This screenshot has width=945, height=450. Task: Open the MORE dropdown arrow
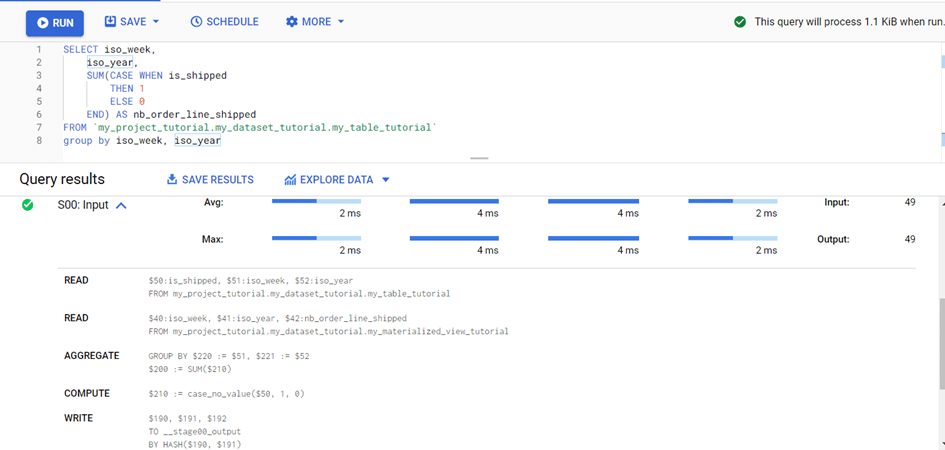341,21
